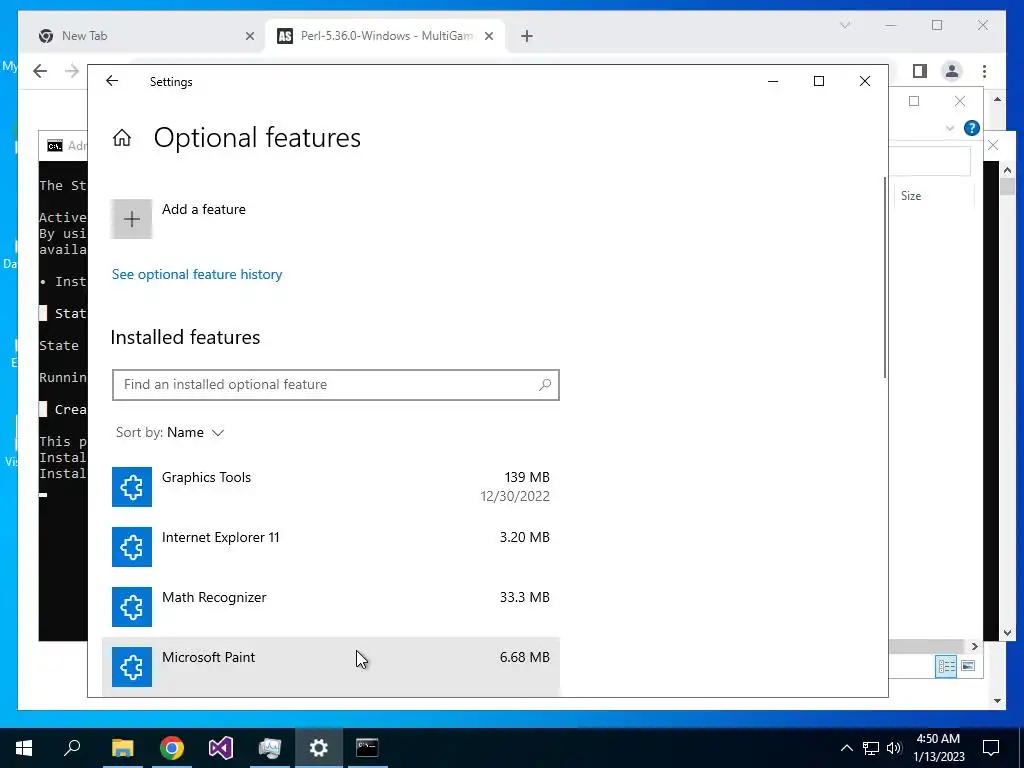Click the Optional features heading
Screen dimensions: 1024x768
click(x=257, y=138)
